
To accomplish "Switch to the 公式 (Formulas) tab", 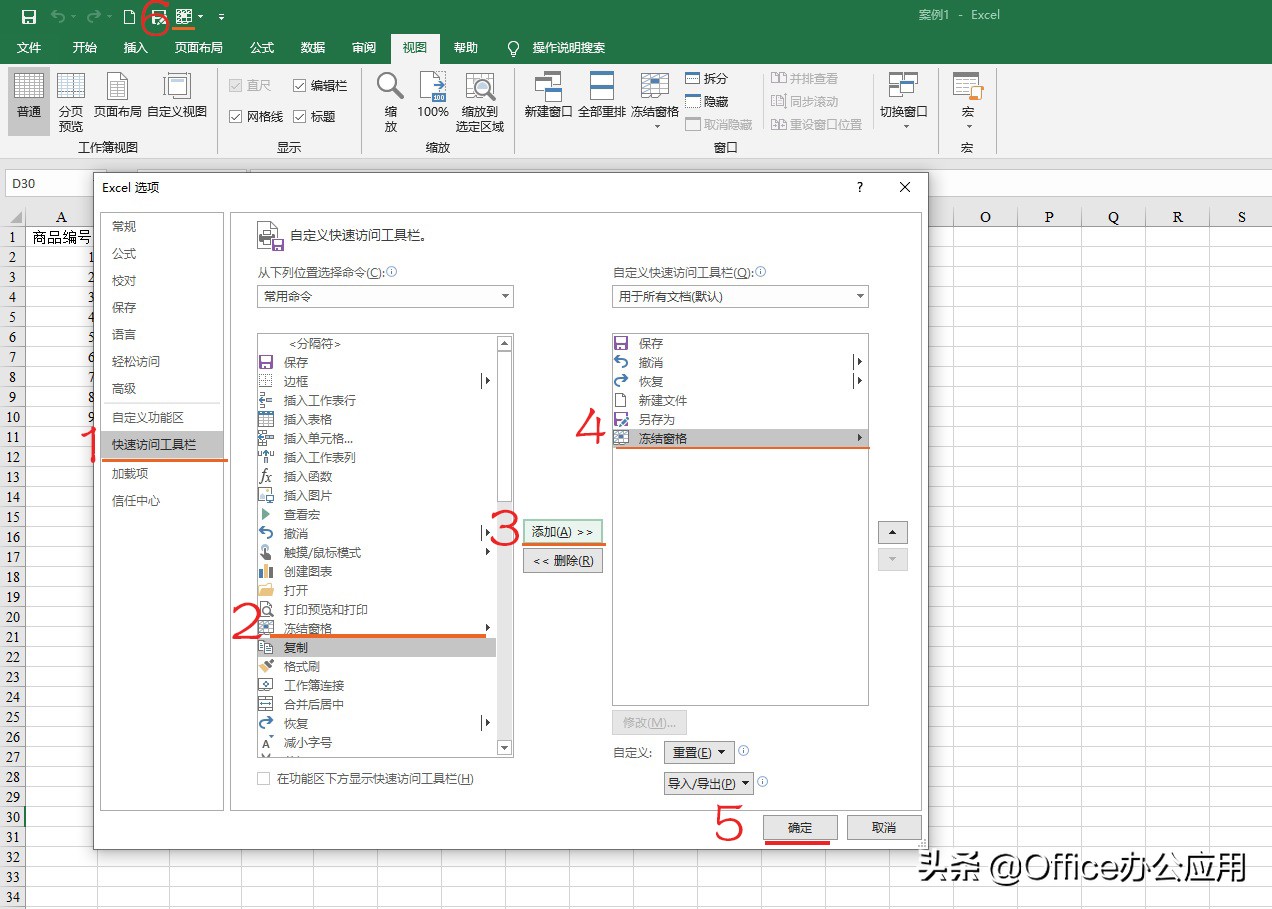I will [262, 48].
